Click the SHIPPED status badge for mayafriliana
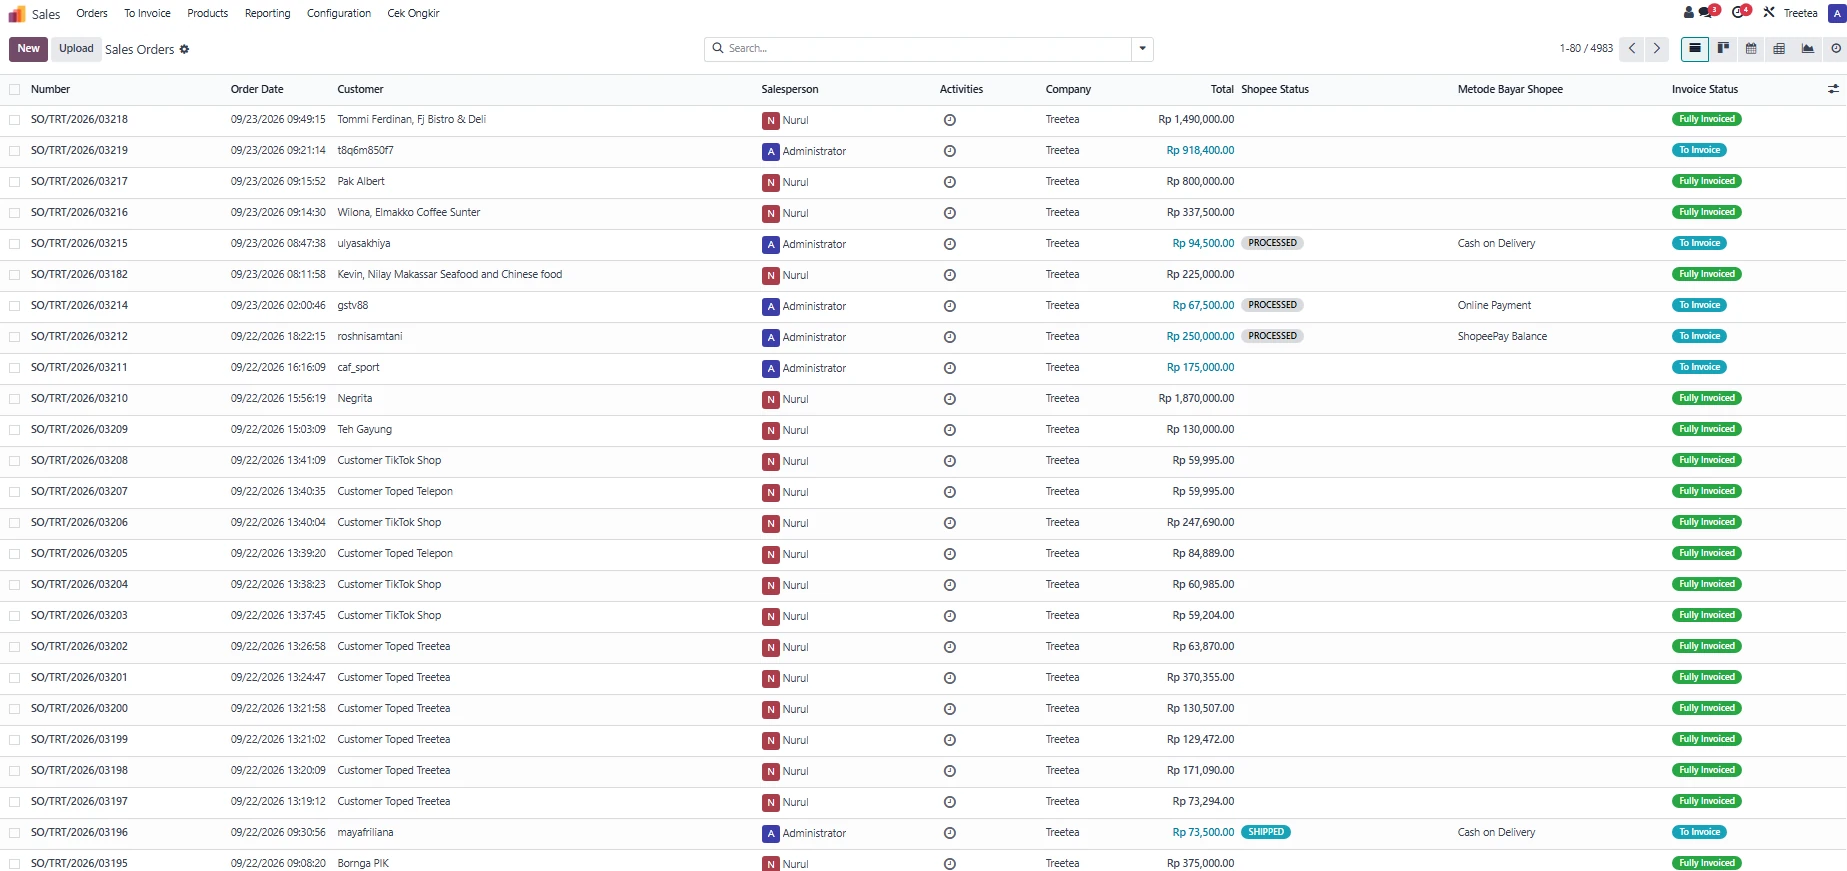1847x871 pixels. [1265, 832]
